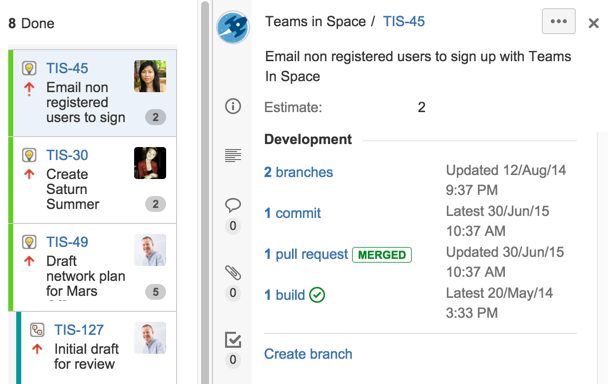The image size is (608, 384).
Task: Click the Teams in Space breadcrumb text
Action: pyautogui.click(x=315, y=21)
